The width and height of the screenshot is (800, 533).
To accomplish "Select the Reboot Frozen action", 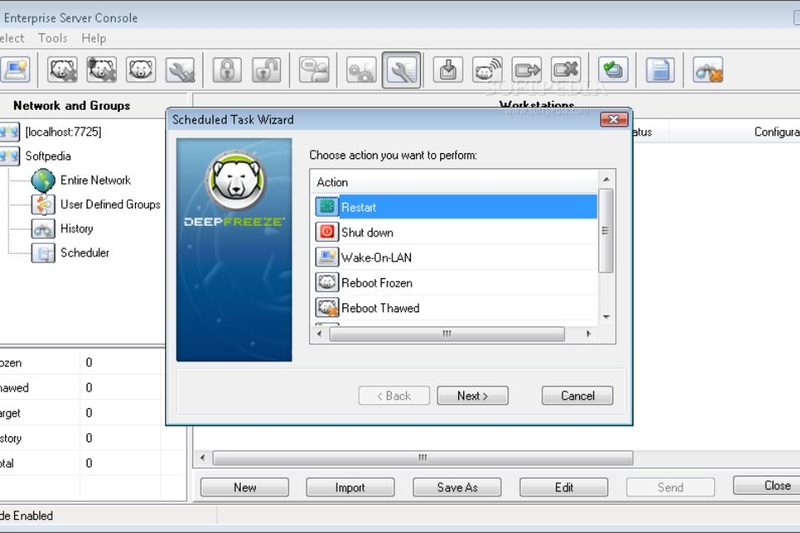I will 455,283.
